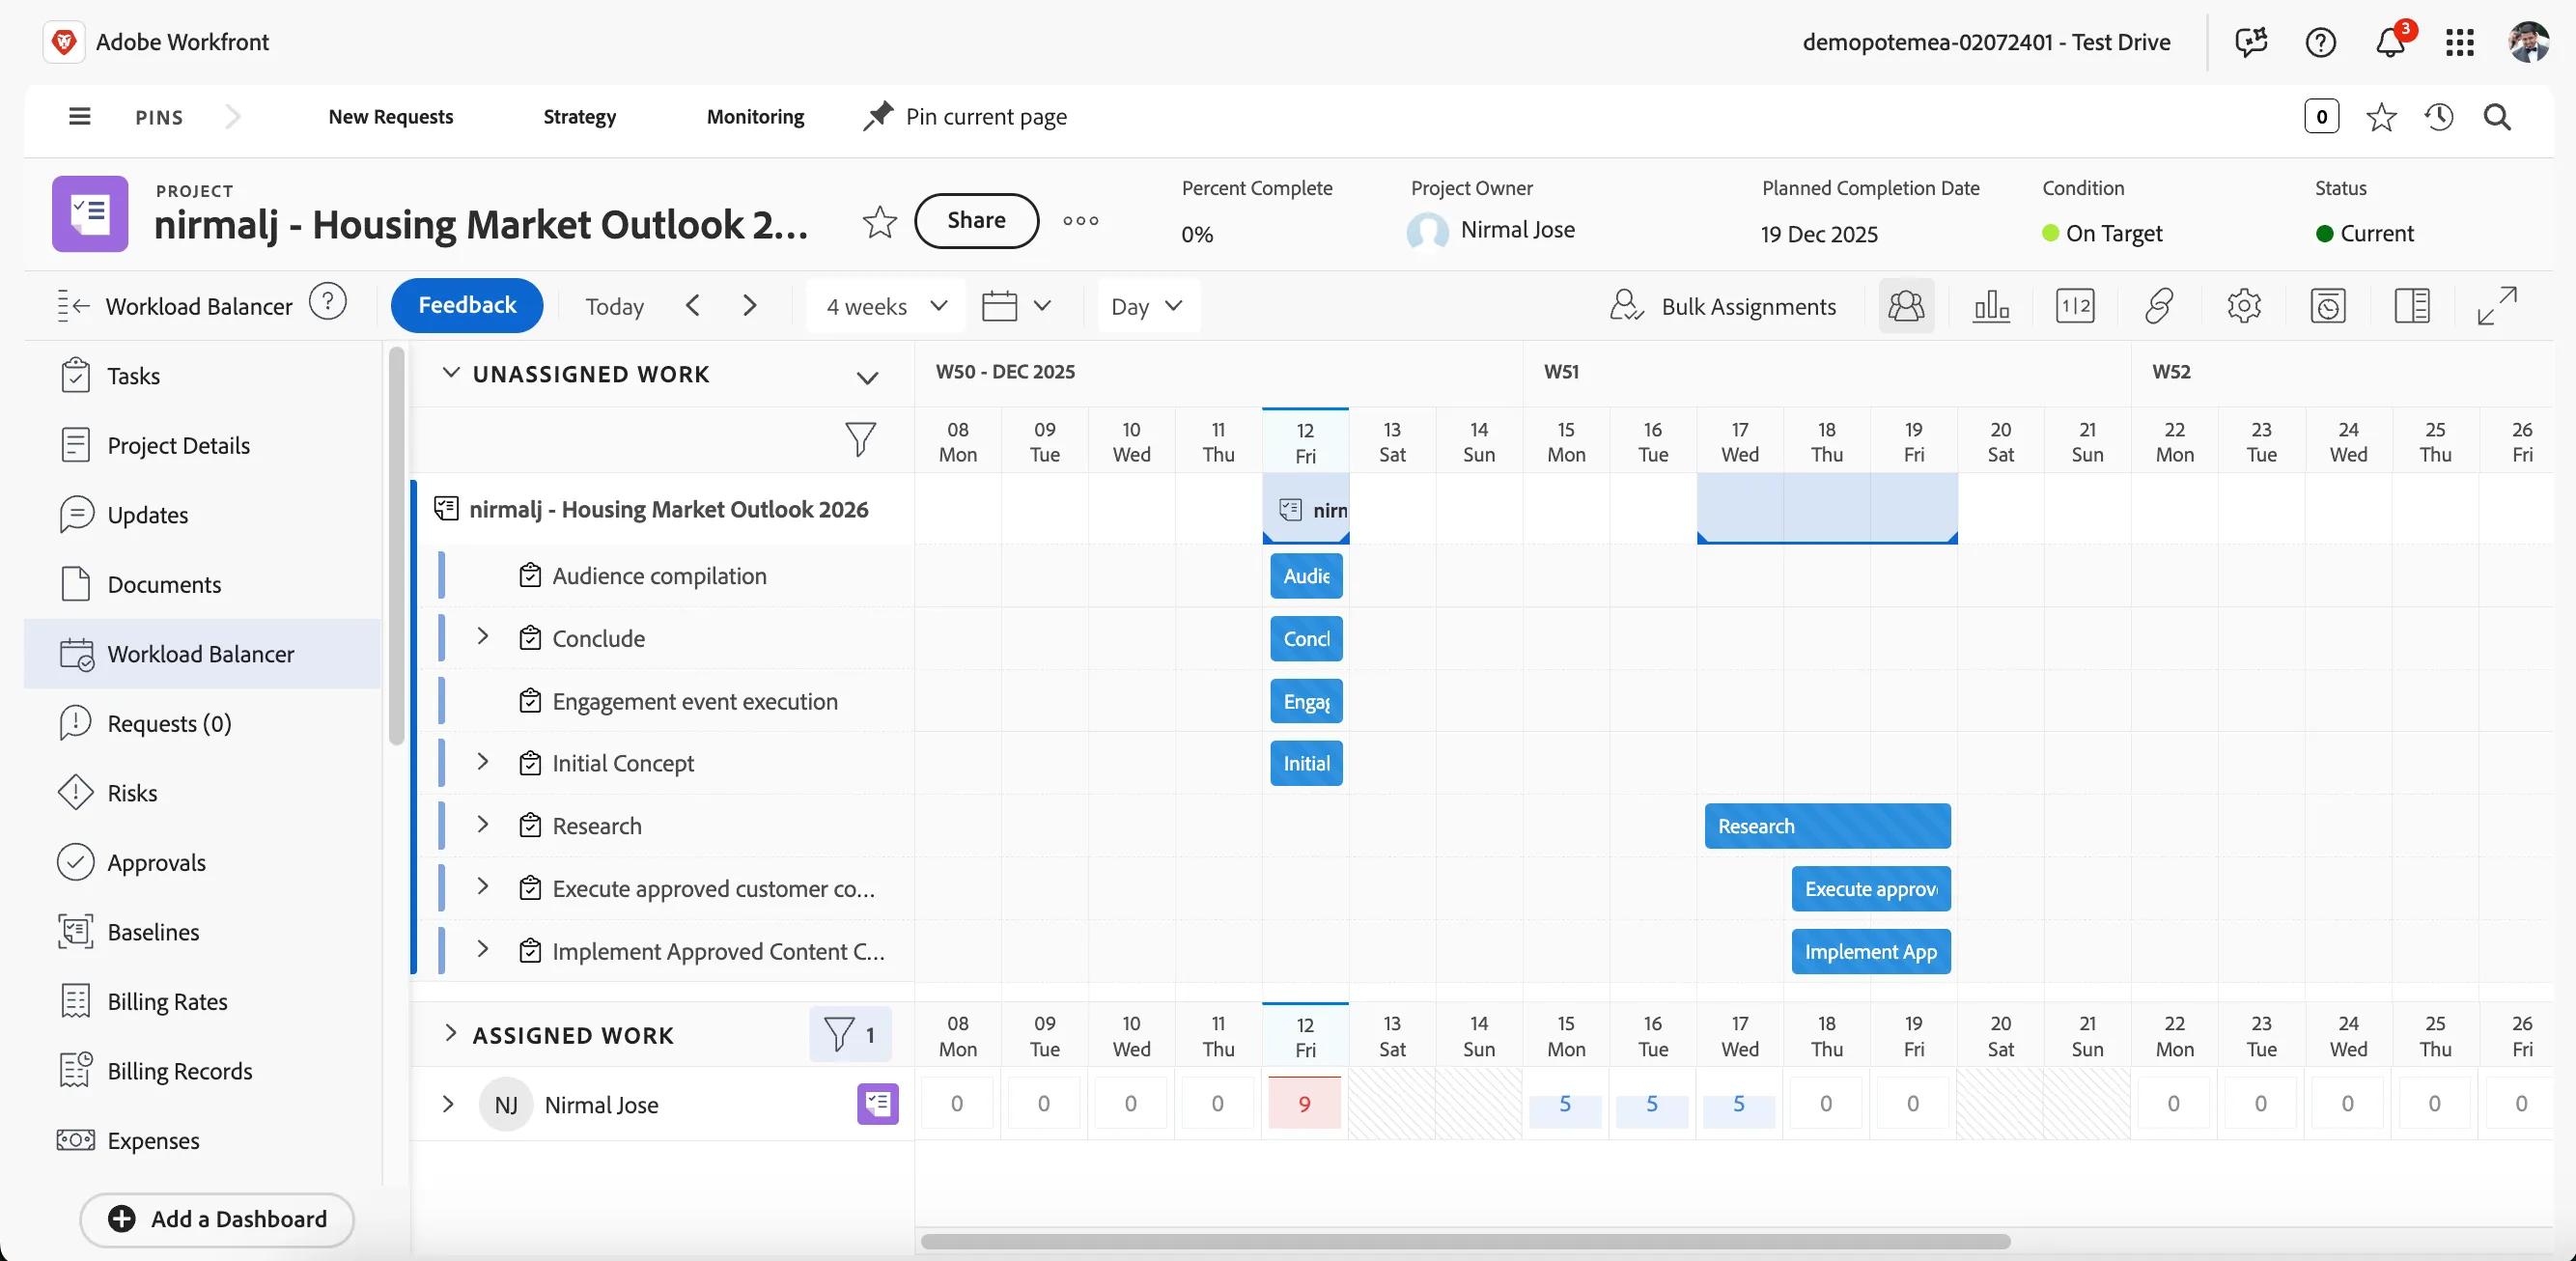This screenshot has width=2576, height=1261.
Task: Open Workload Balancer help icon
Action: coord(327,302)
